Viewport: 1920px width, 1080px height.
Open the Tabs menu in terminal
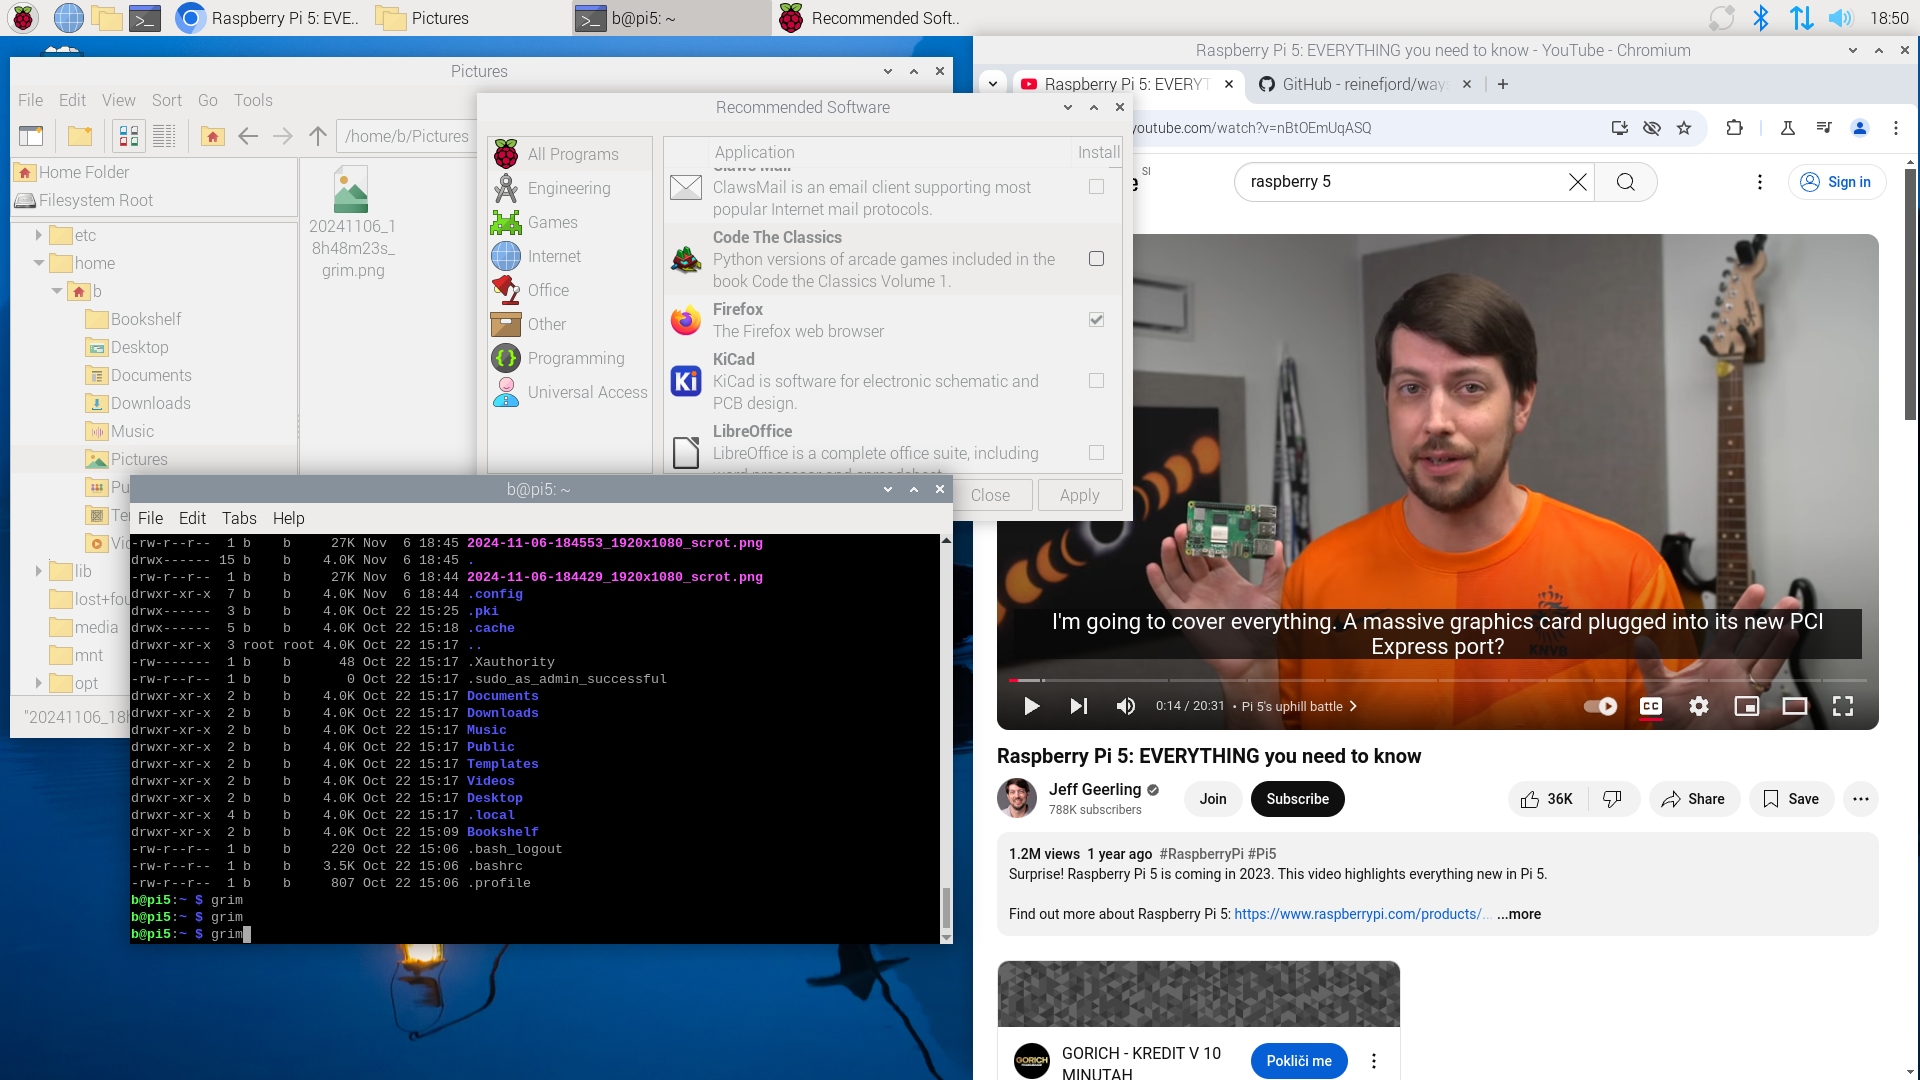[x=239, y=518]
